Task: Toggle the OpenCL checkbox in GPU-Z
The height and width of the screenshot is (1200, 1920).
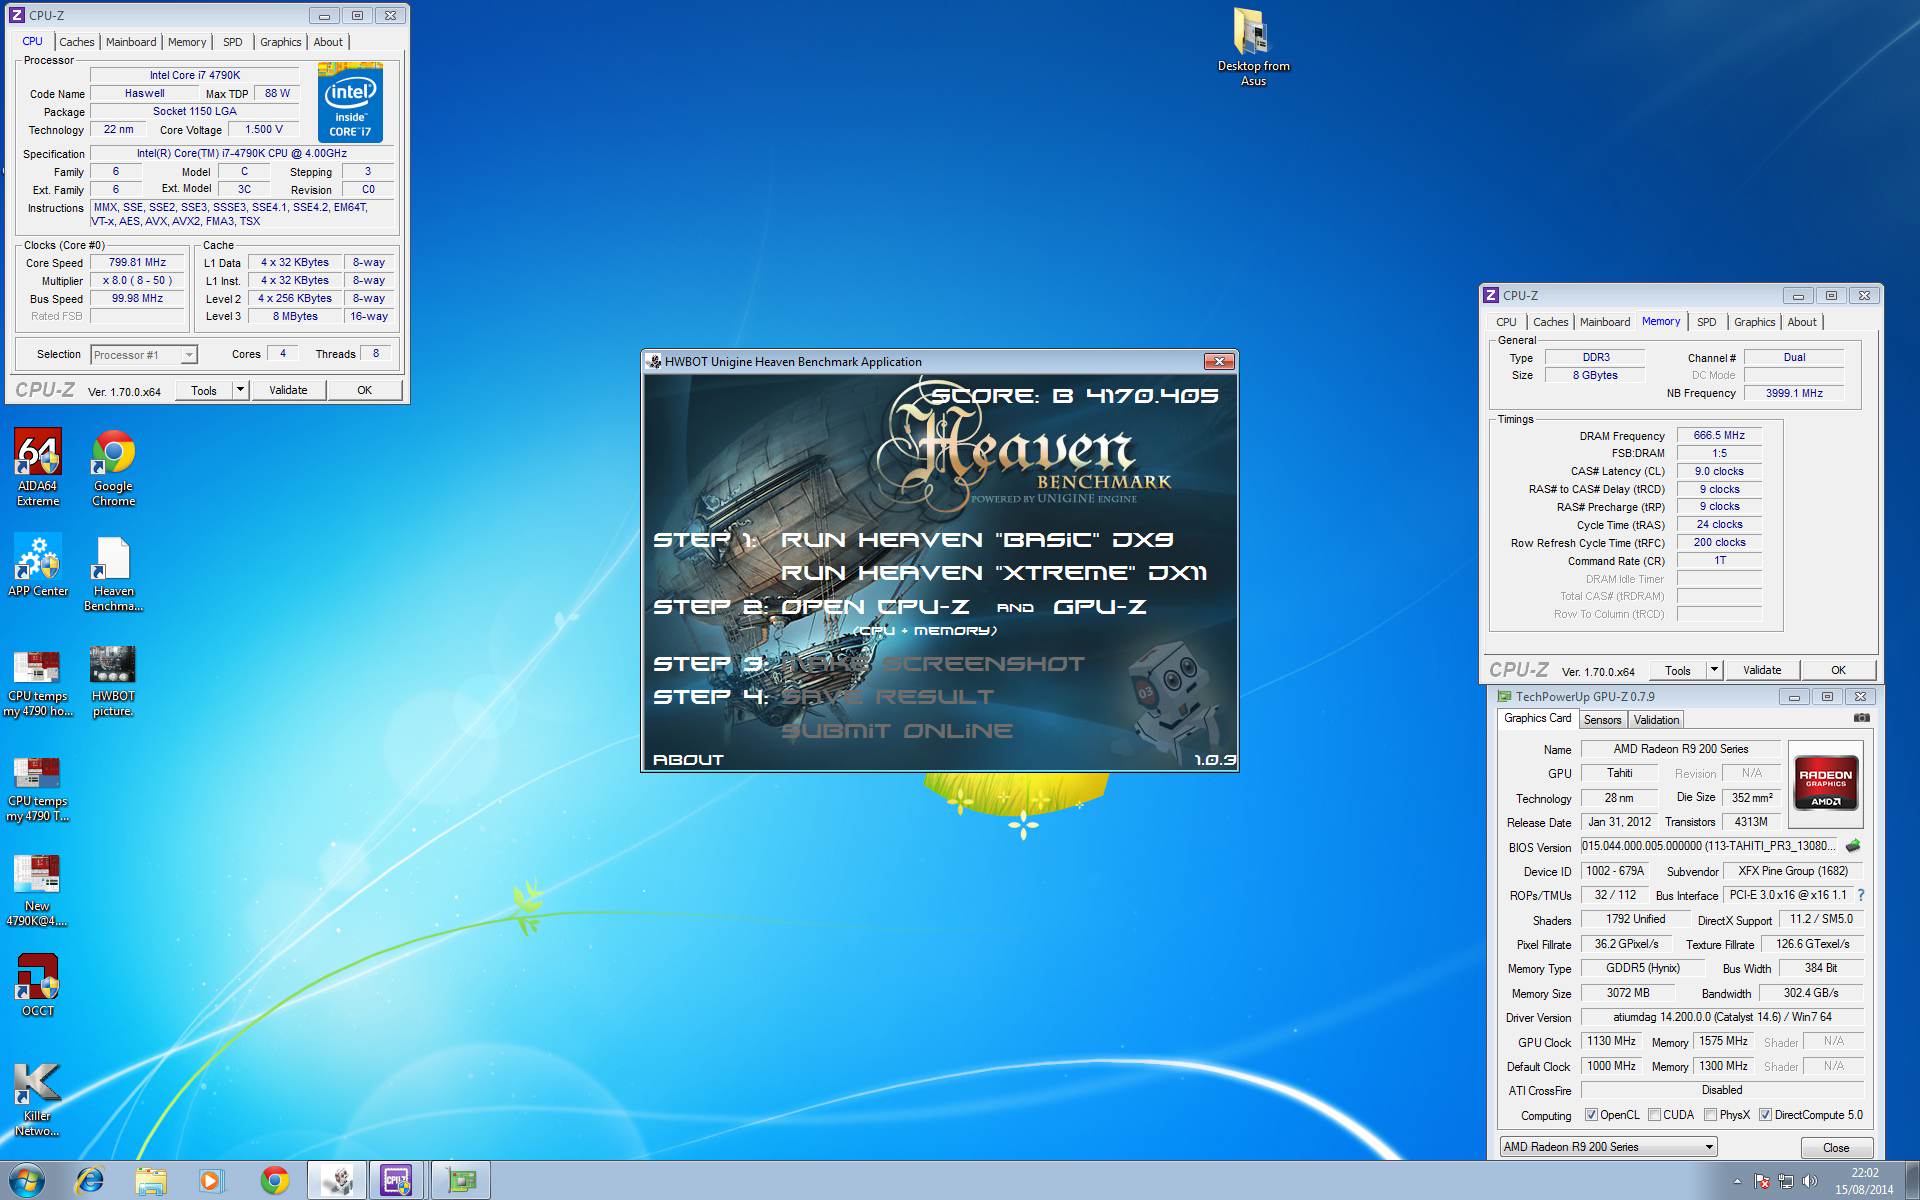Action: (x=1591, y=1115)
